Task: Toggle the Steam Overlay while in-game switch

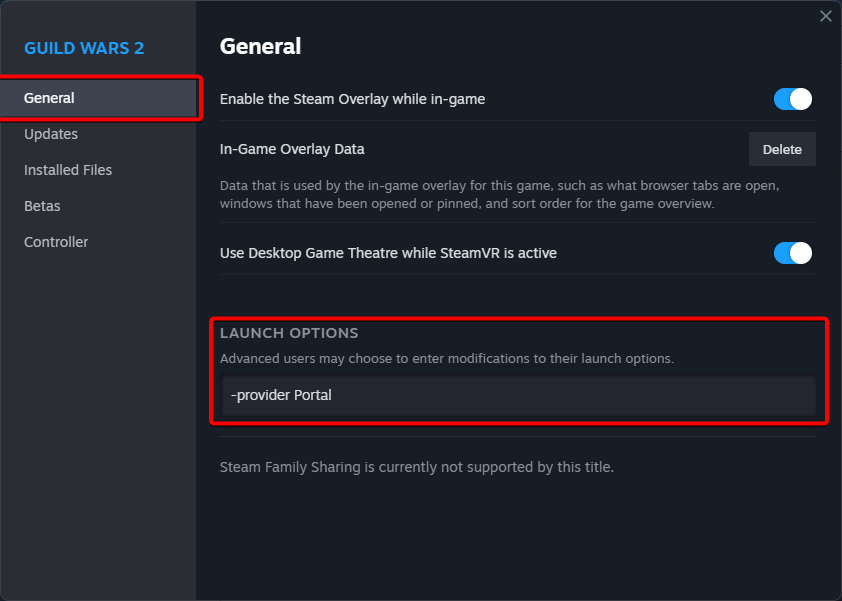Action: pyautogui.click(x=792, y=99)
